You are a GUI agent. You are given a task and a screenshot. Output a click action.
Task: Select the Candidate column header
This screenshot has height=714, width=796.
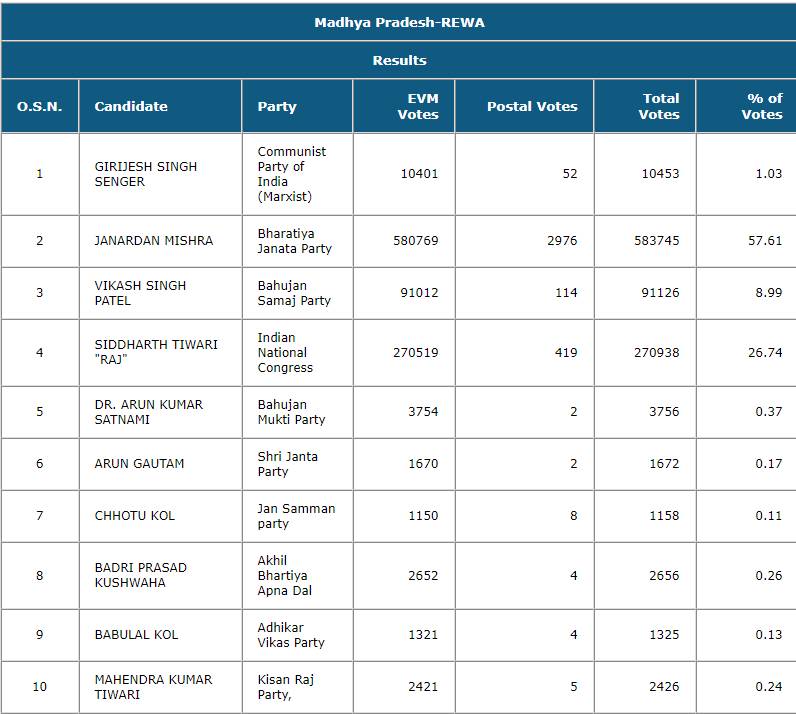click(131, 106)
